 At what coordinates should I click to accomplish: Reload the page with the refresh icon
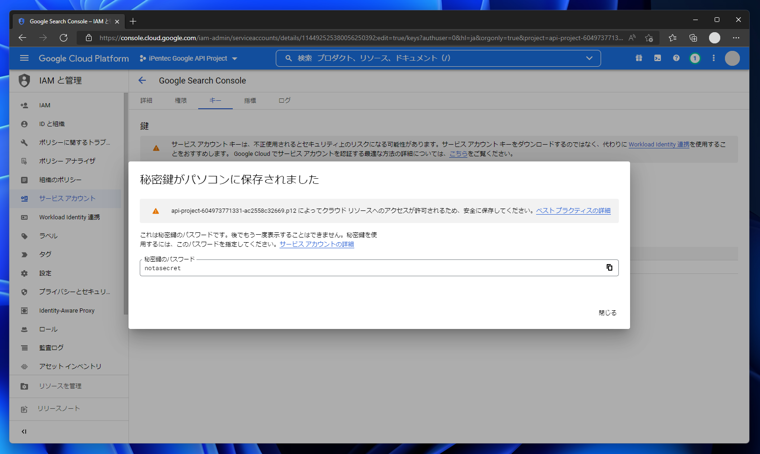(63, 38)
